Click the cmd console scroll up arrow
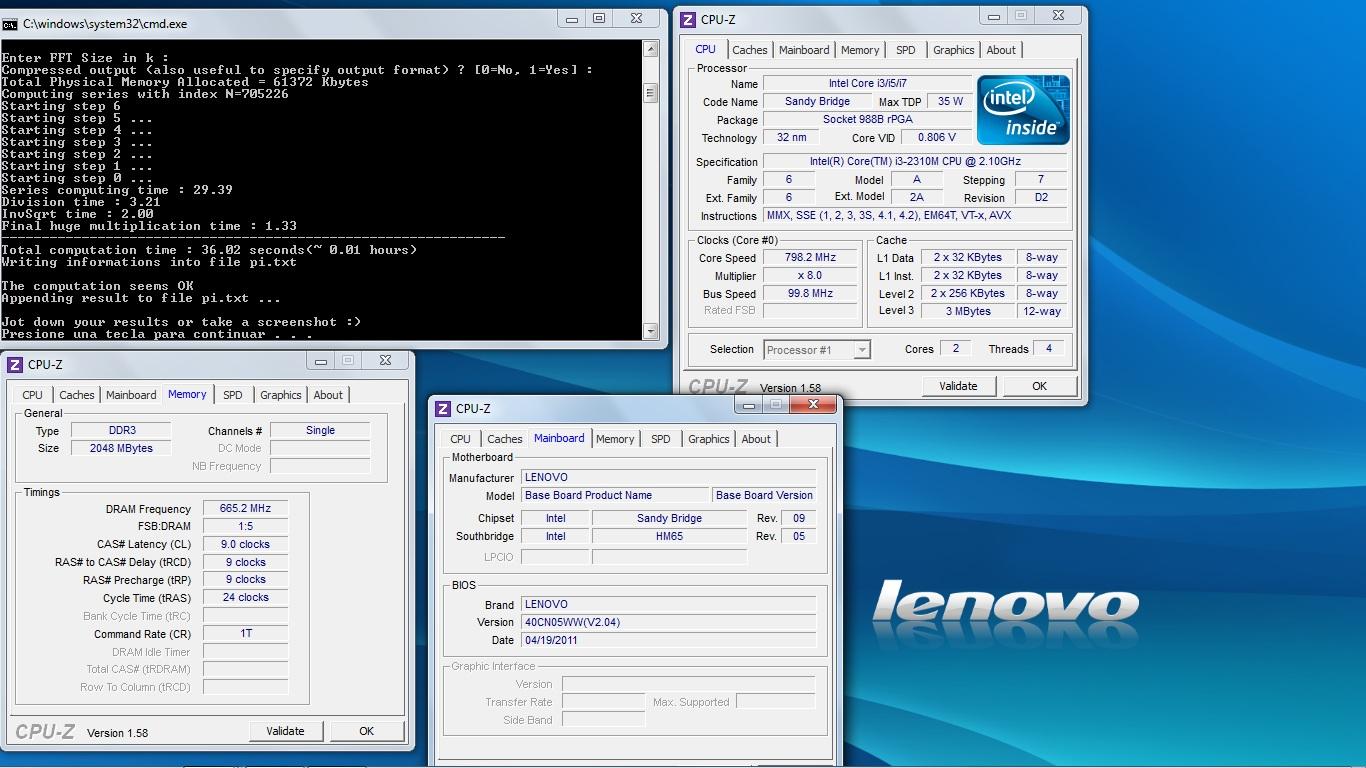The image size is (1366, 768). pos(650,49)
